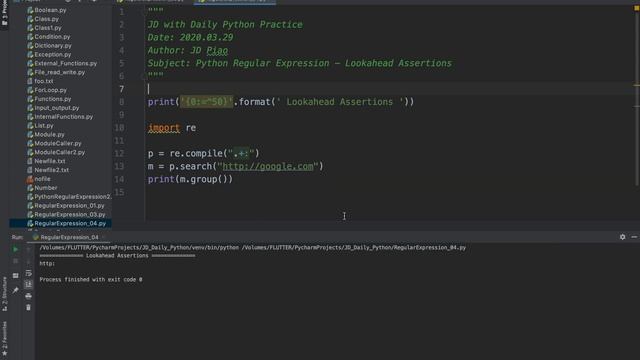Screen dimensions: 640x360
Task: Click the 'Date: 2020.03.29' comment line
Action: point(190,38)
